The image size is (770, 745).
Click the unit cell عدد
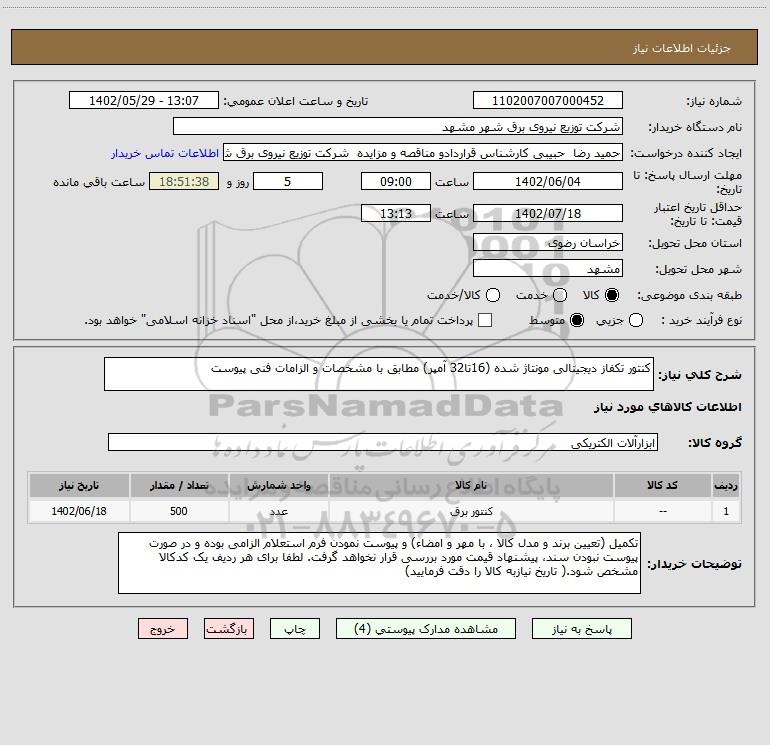[x=278, y=511]
